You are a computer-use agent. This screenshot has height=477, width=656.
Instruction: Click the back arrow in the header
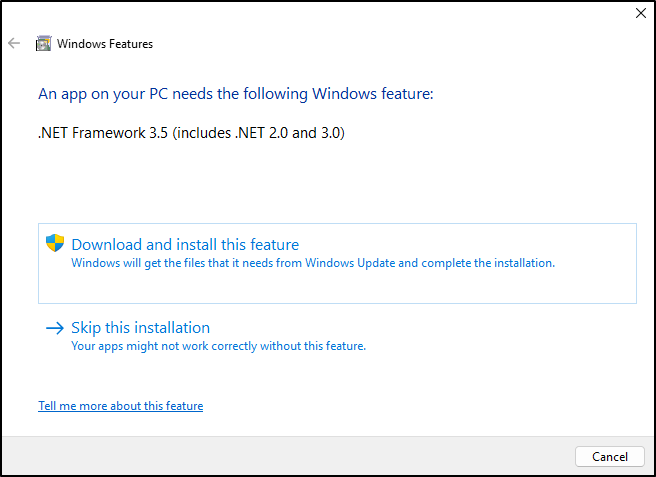coord(14,43)
